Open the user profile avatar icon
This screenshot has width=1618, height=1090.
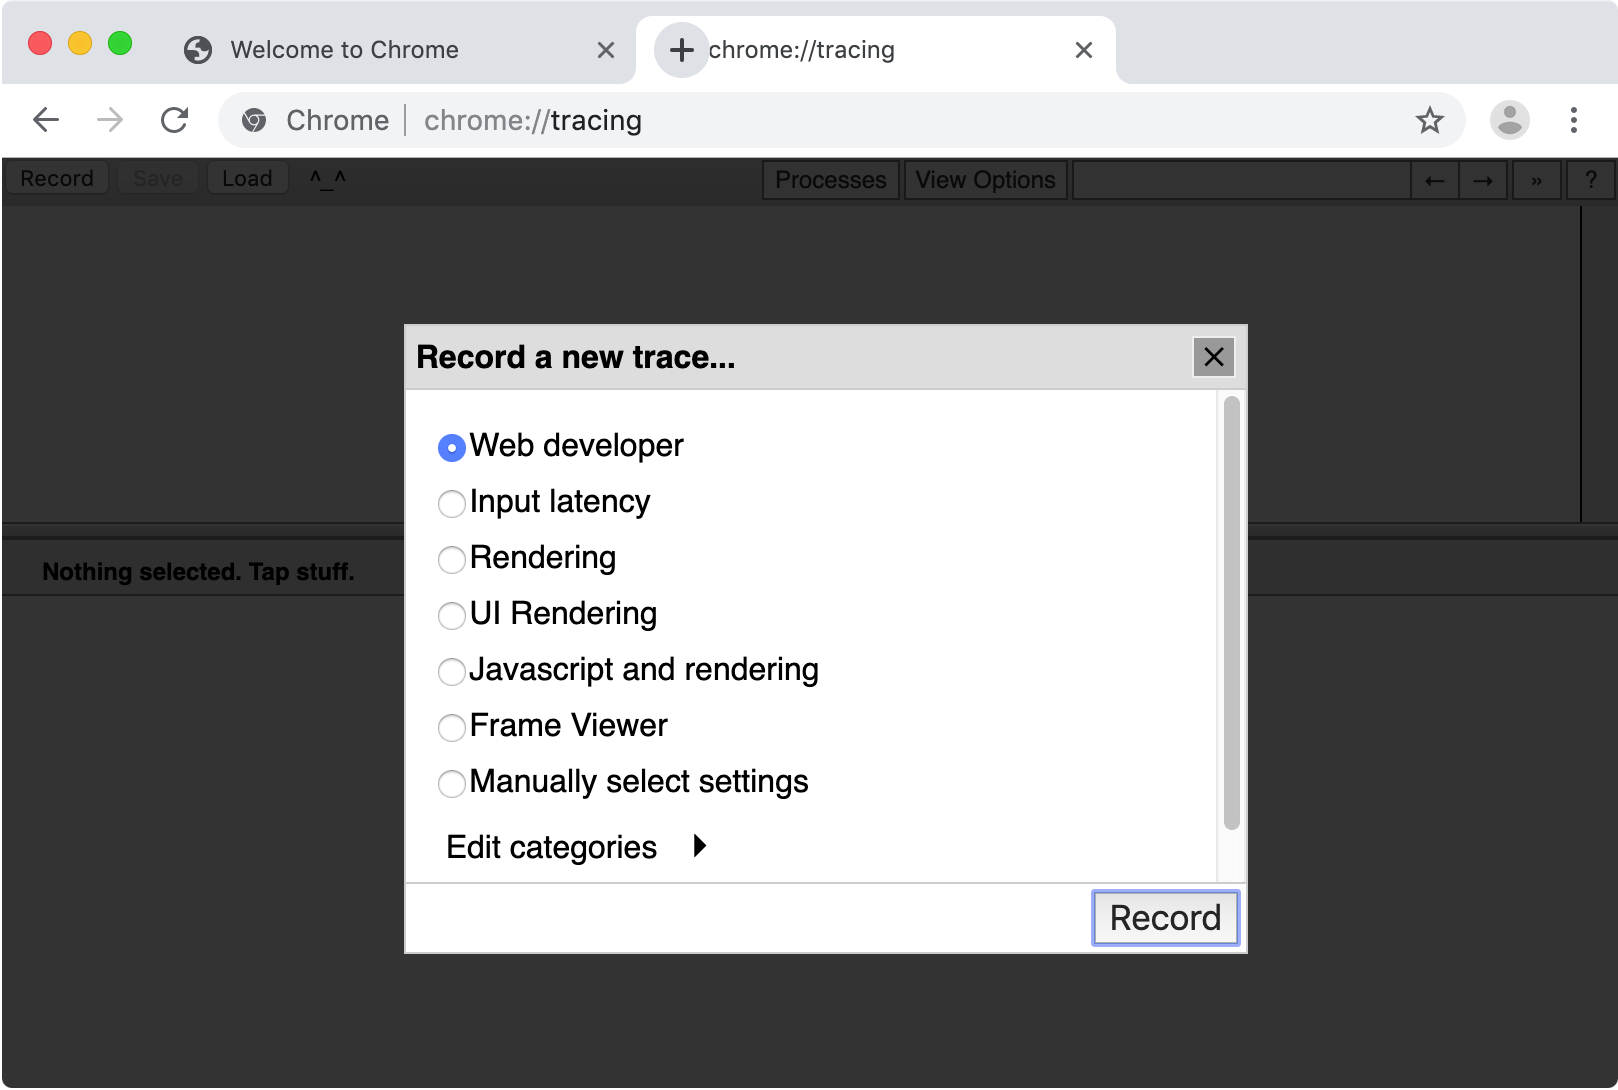coord(1510,120)
